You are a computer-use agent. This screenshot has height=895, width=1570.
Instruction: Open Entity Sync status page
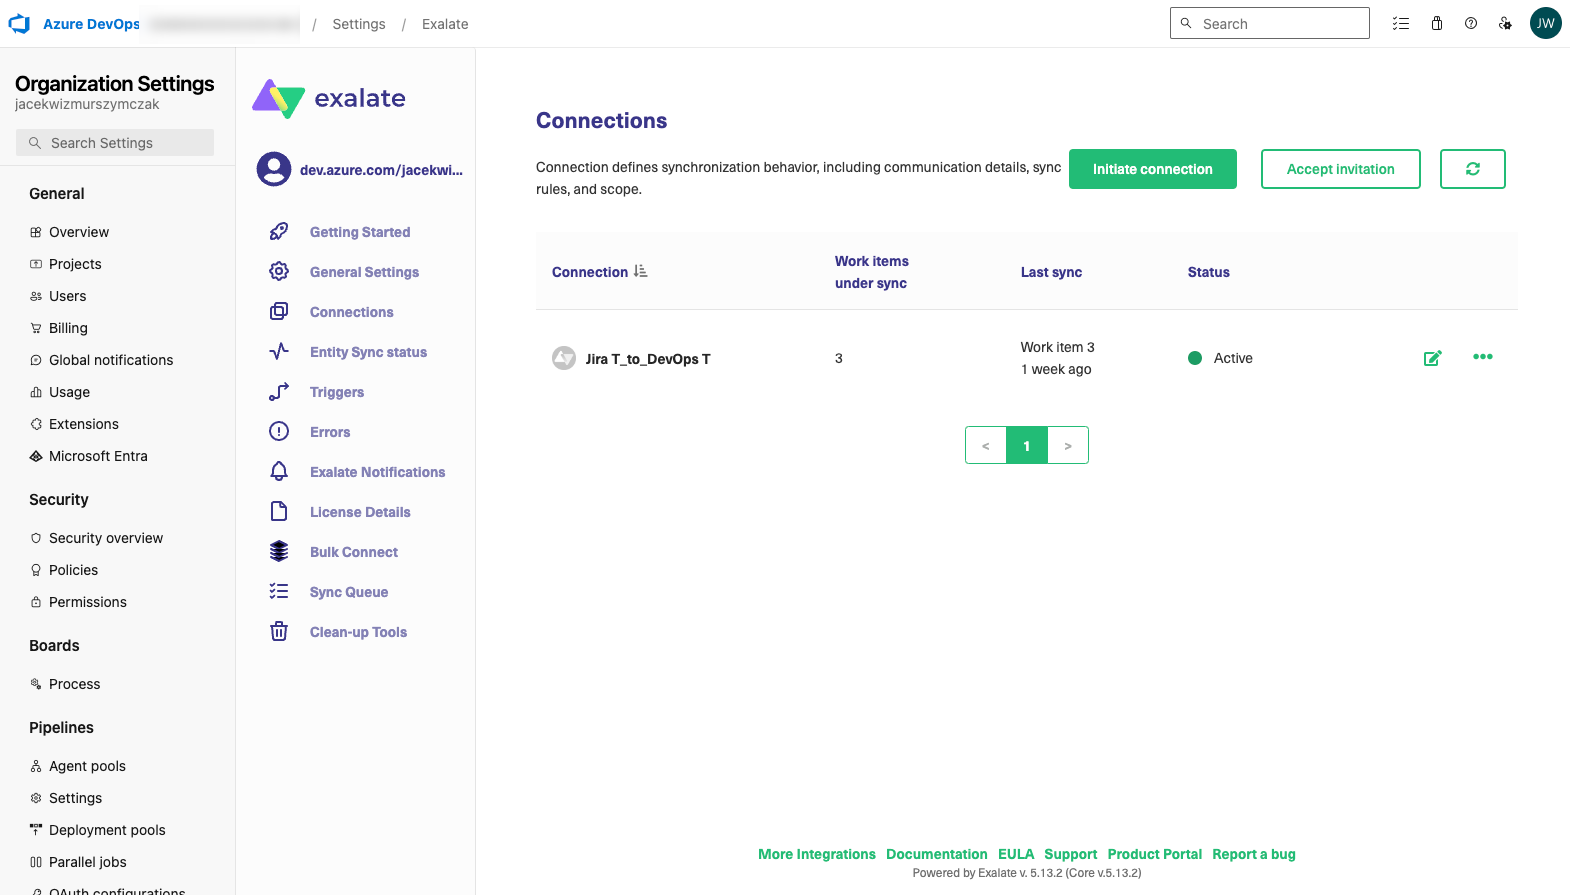point(368,352)
